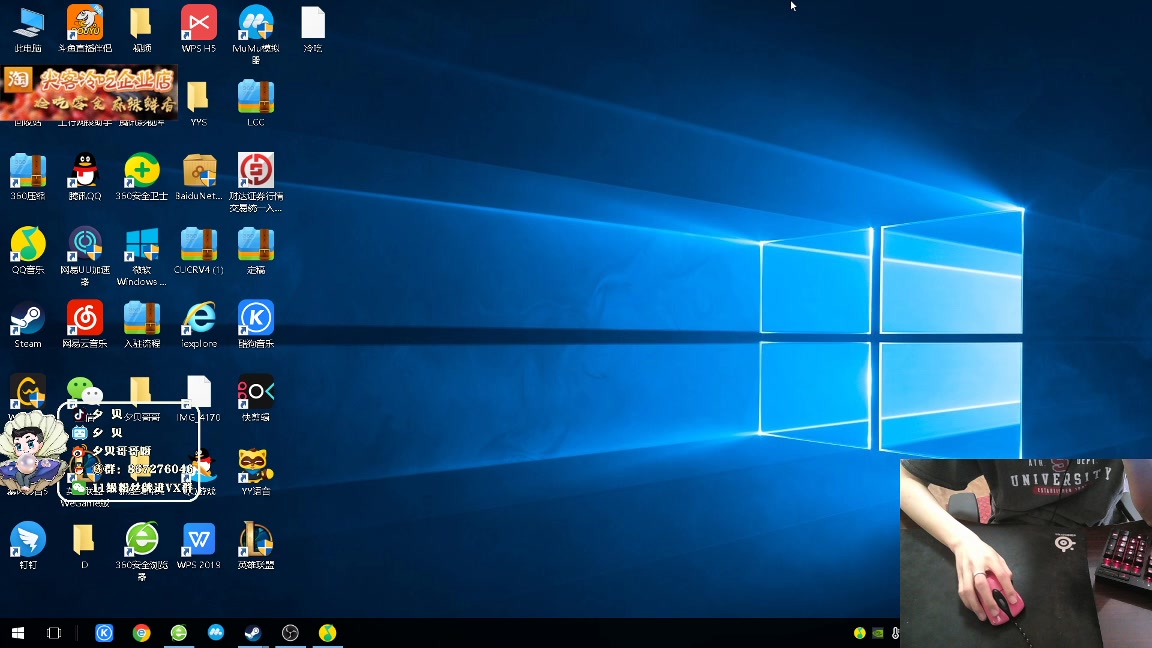1152x648 pixels.
Task: Open the BaiduNet... desktop shortcut
Action: (x=198, y=176)
